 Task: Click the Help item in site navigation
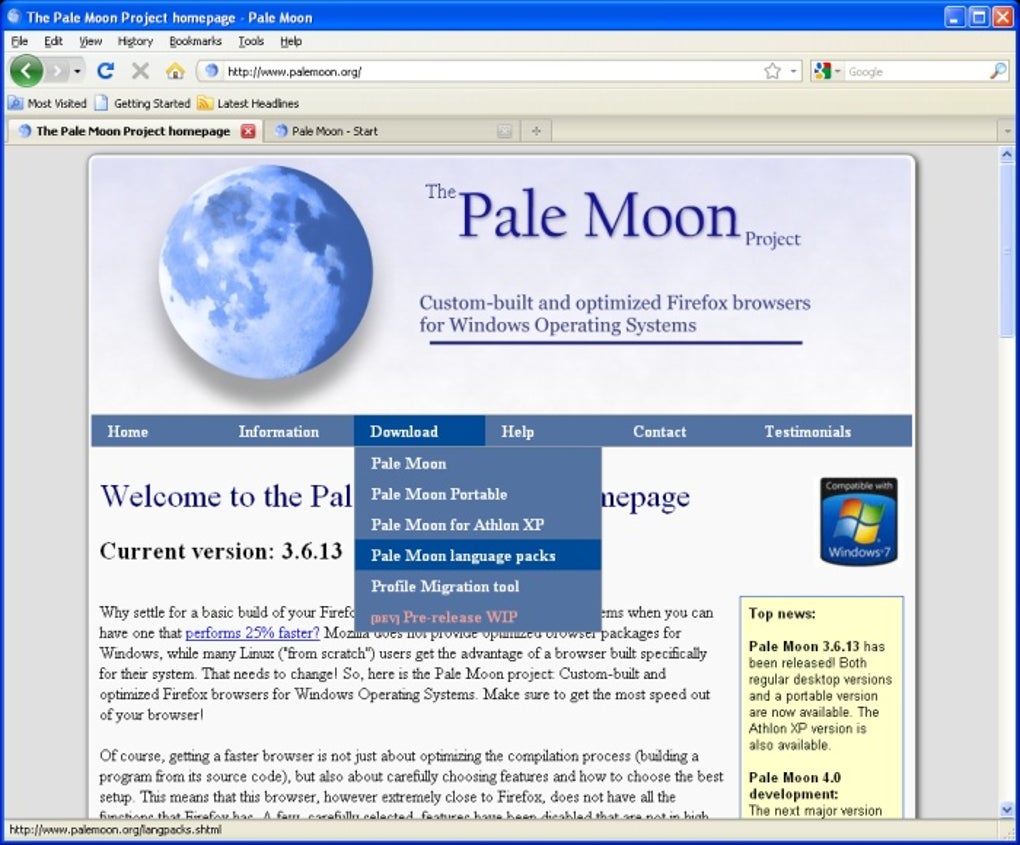[517, 431]
